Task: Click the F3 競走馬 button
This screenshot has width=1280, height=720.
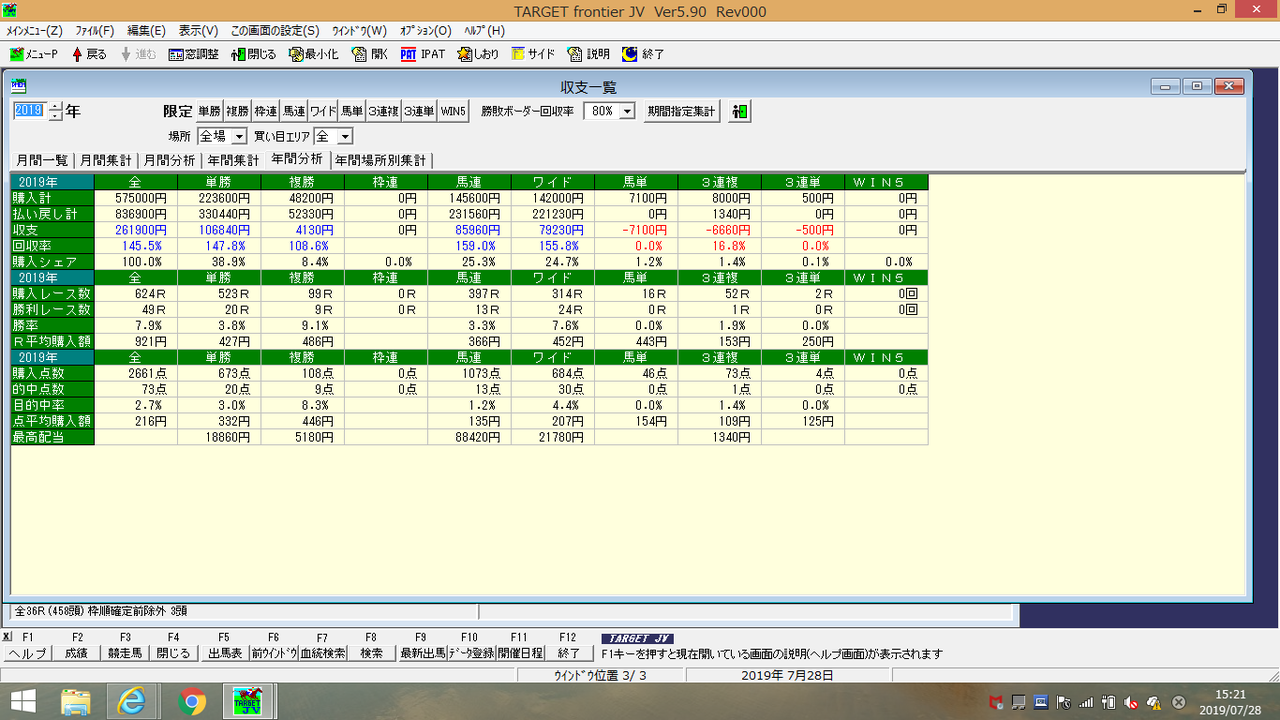Action: (125, 653)
